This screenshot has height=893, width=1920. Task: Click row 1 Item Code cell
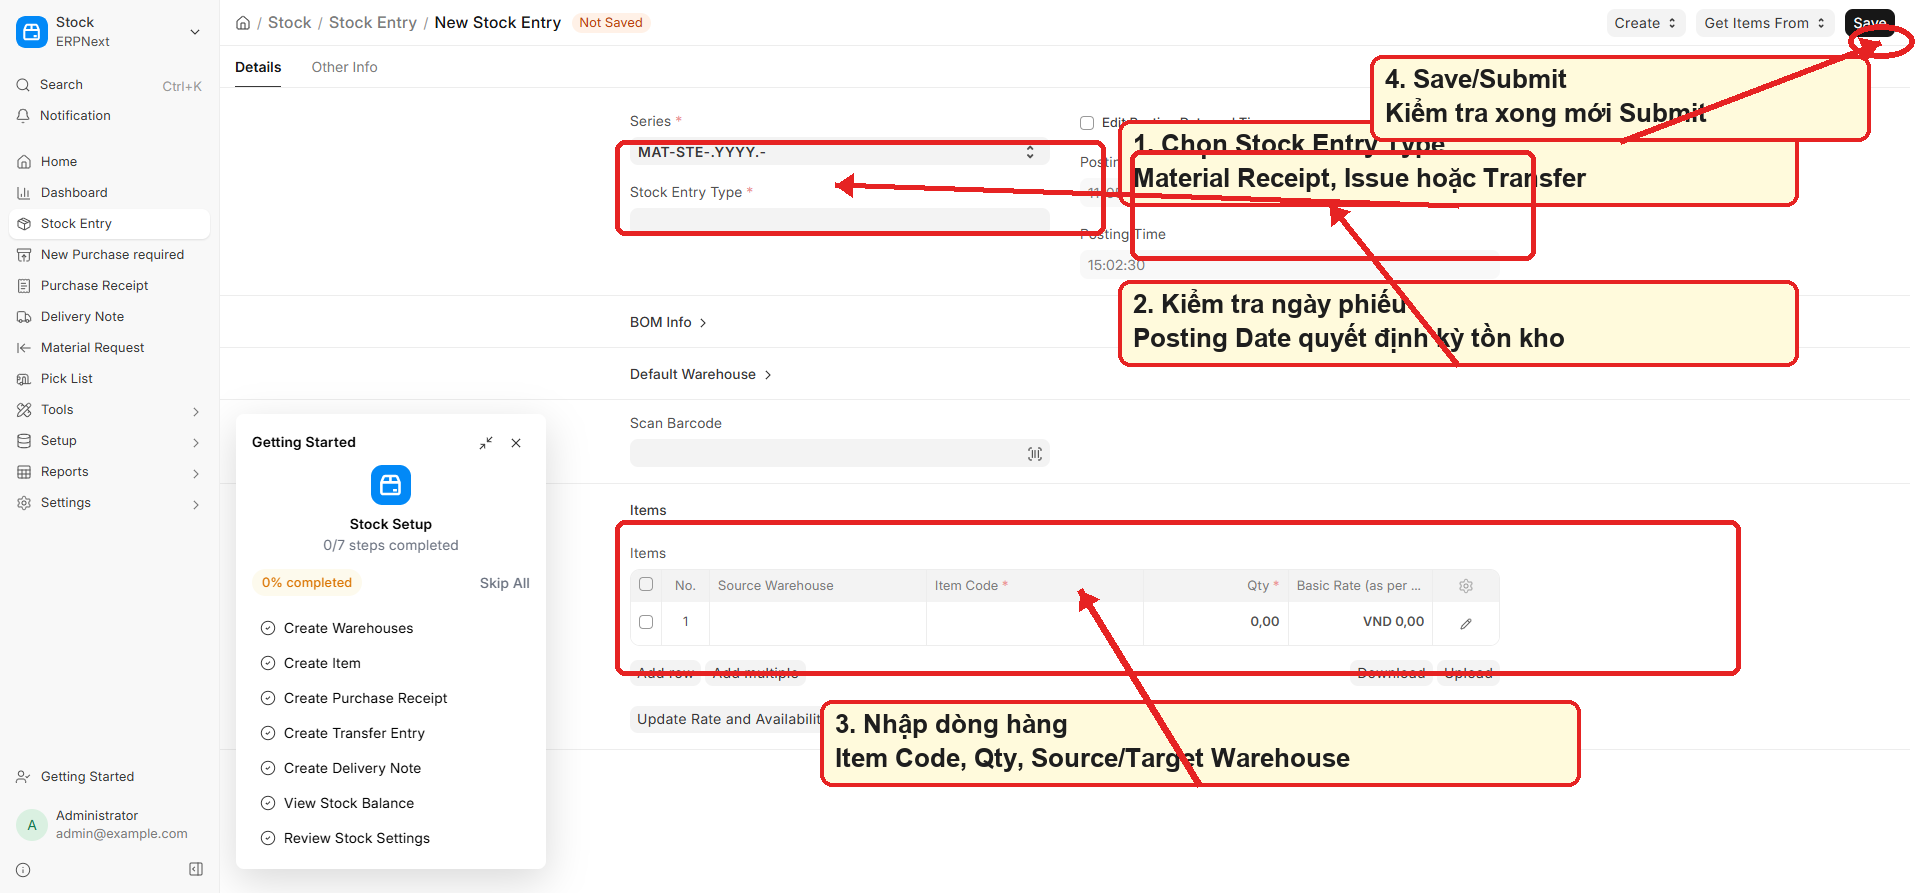point(1035,622)
